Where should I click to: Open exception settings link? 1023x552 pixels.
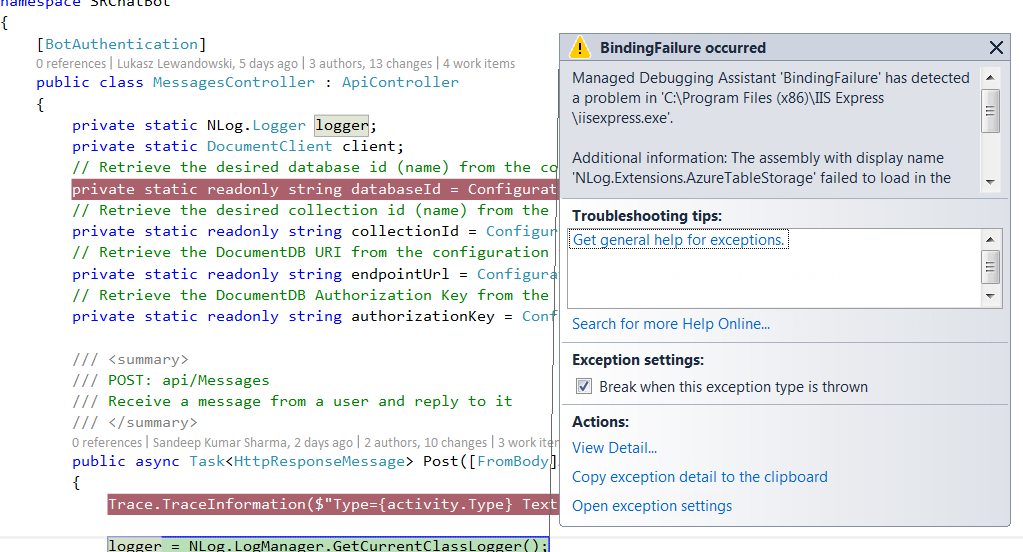tap(651, 506)
